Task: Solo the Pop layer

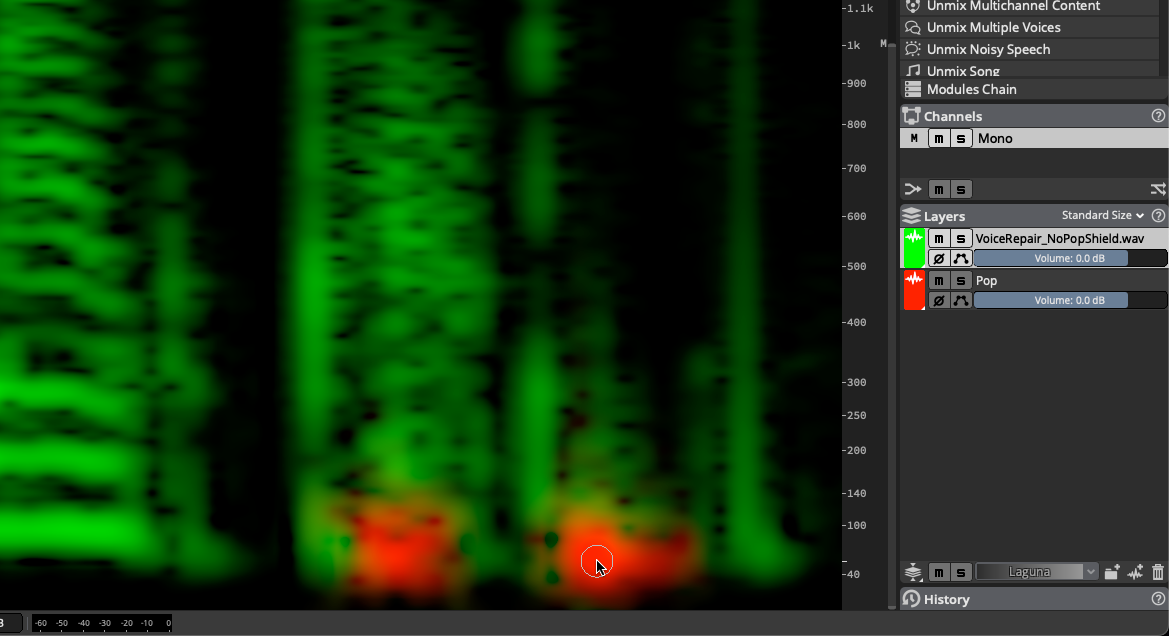Action: (x=962, y=280)
